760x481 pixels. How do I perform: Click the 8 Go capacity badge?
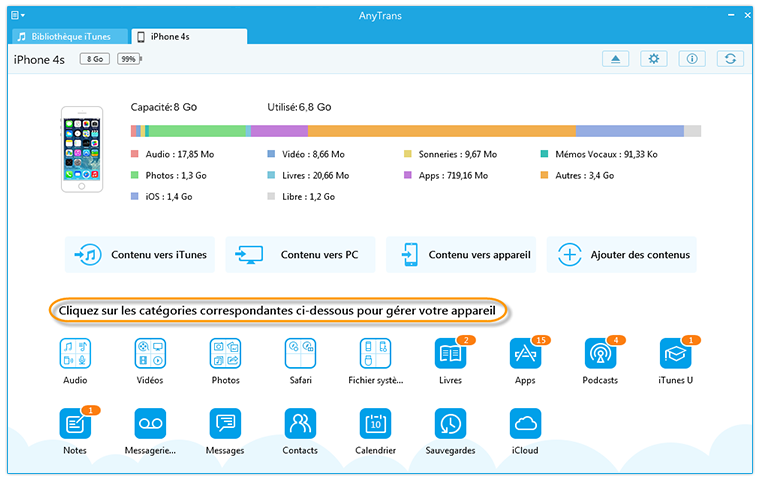[95, 59]
